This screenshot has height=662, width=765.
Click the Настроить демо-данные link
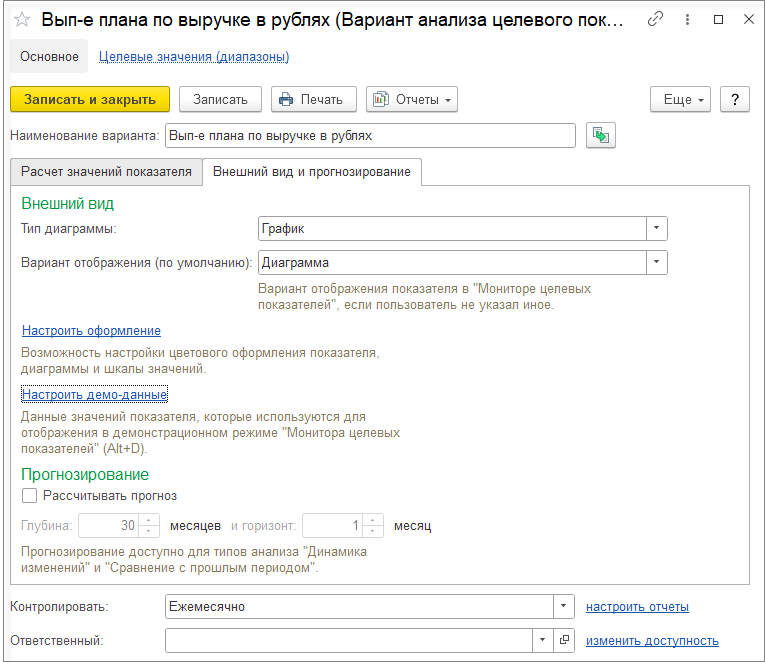(x=95, y=395)
